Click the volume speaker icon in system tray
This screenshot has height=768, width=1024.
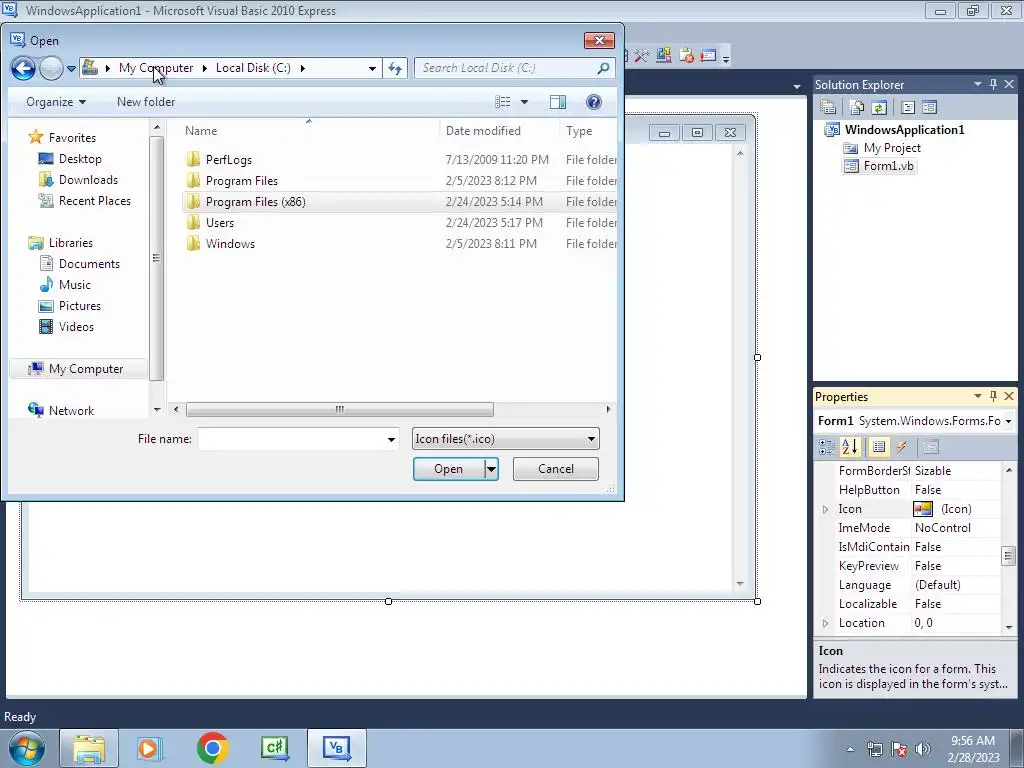coord(923,749)
